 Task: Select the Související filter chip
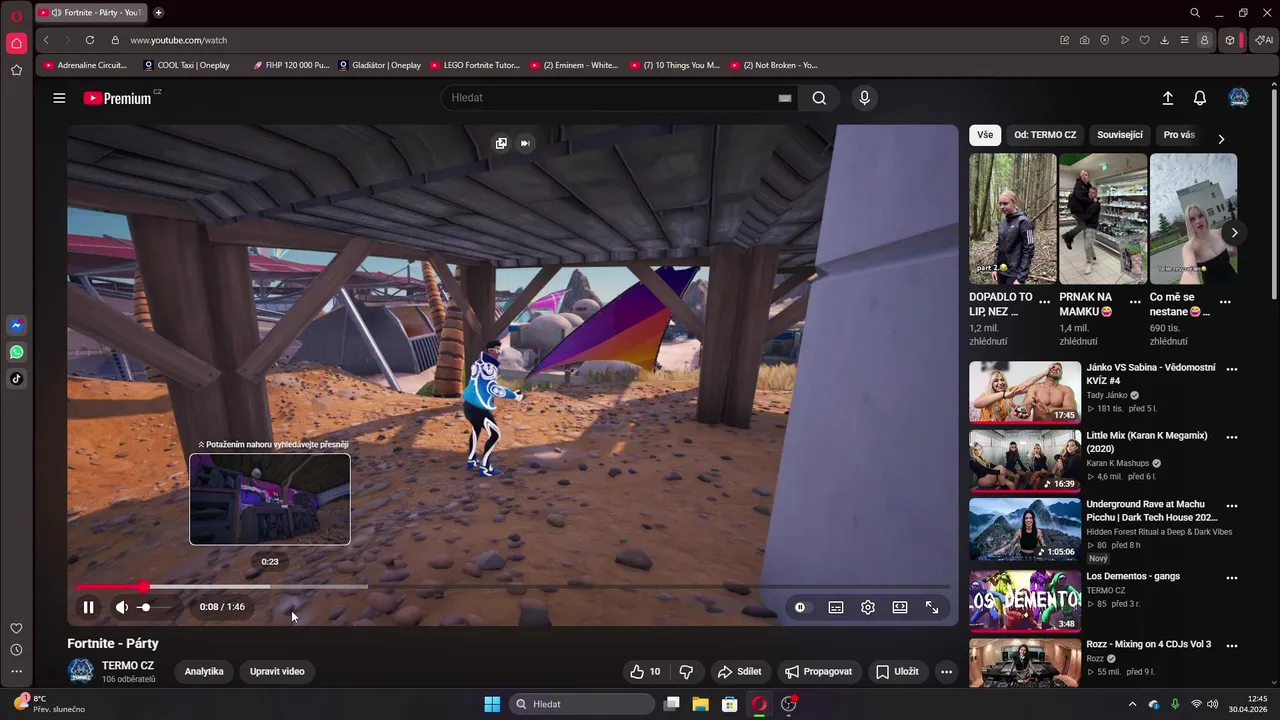pos(1120,135)
